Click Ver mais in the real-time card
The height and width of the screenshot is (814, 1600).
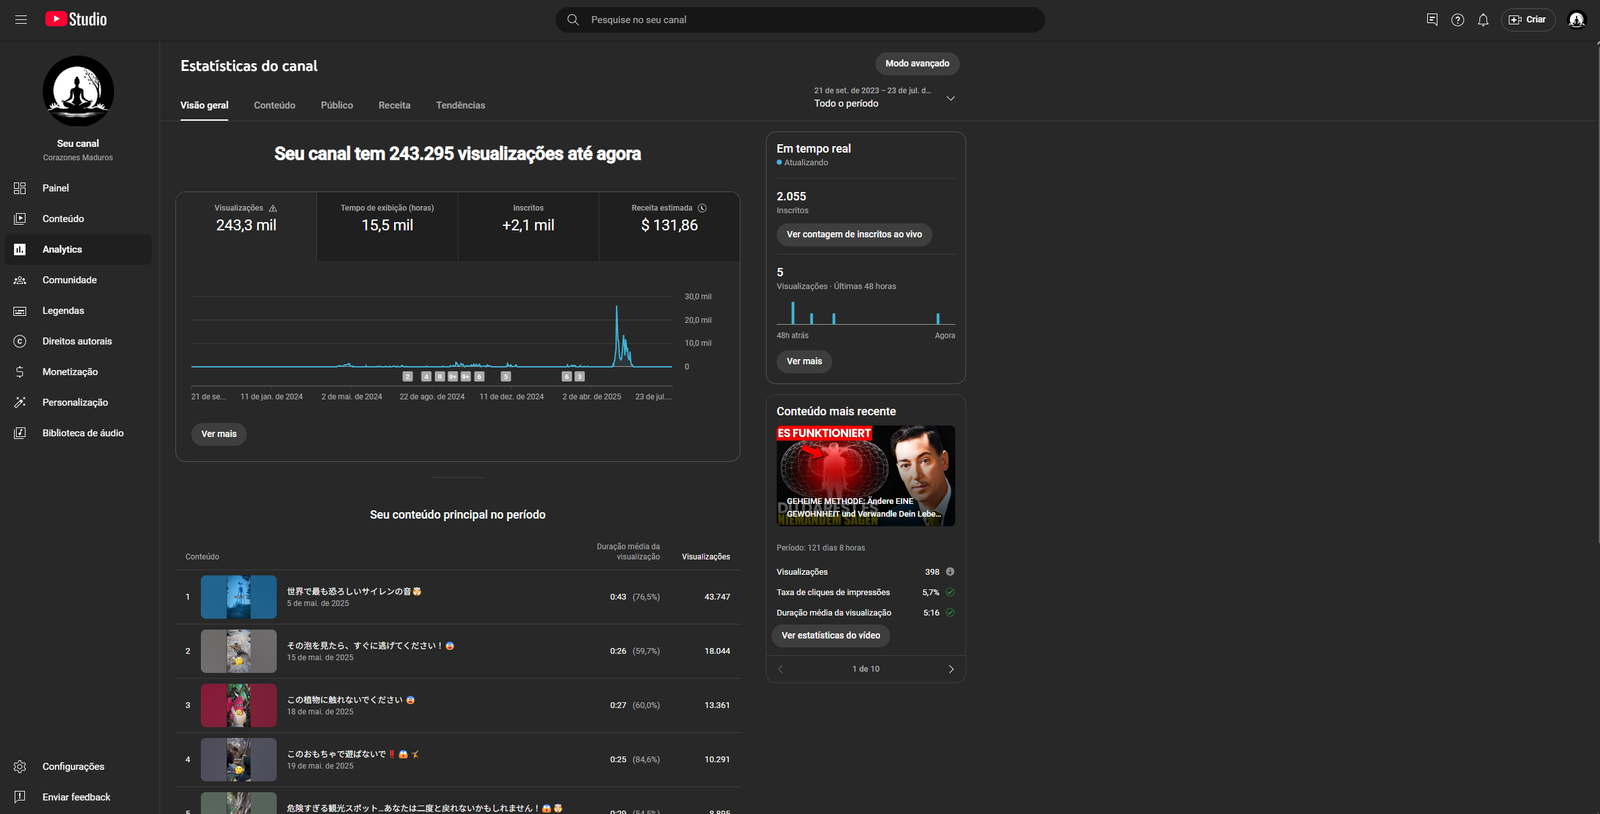(804, 361)
